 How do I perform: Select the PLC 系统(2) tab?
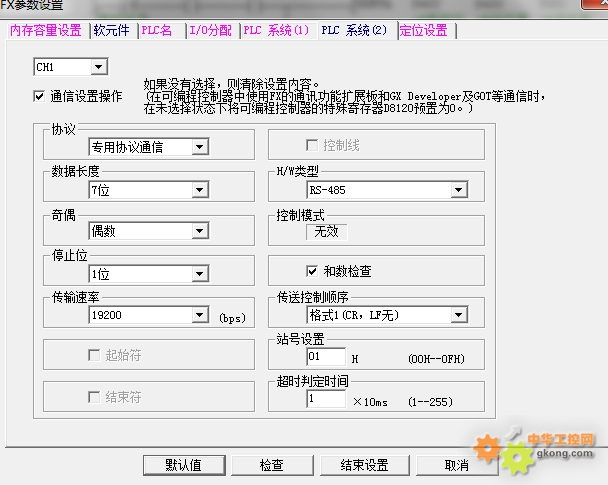pyautogui.click(x=354, y=30)
